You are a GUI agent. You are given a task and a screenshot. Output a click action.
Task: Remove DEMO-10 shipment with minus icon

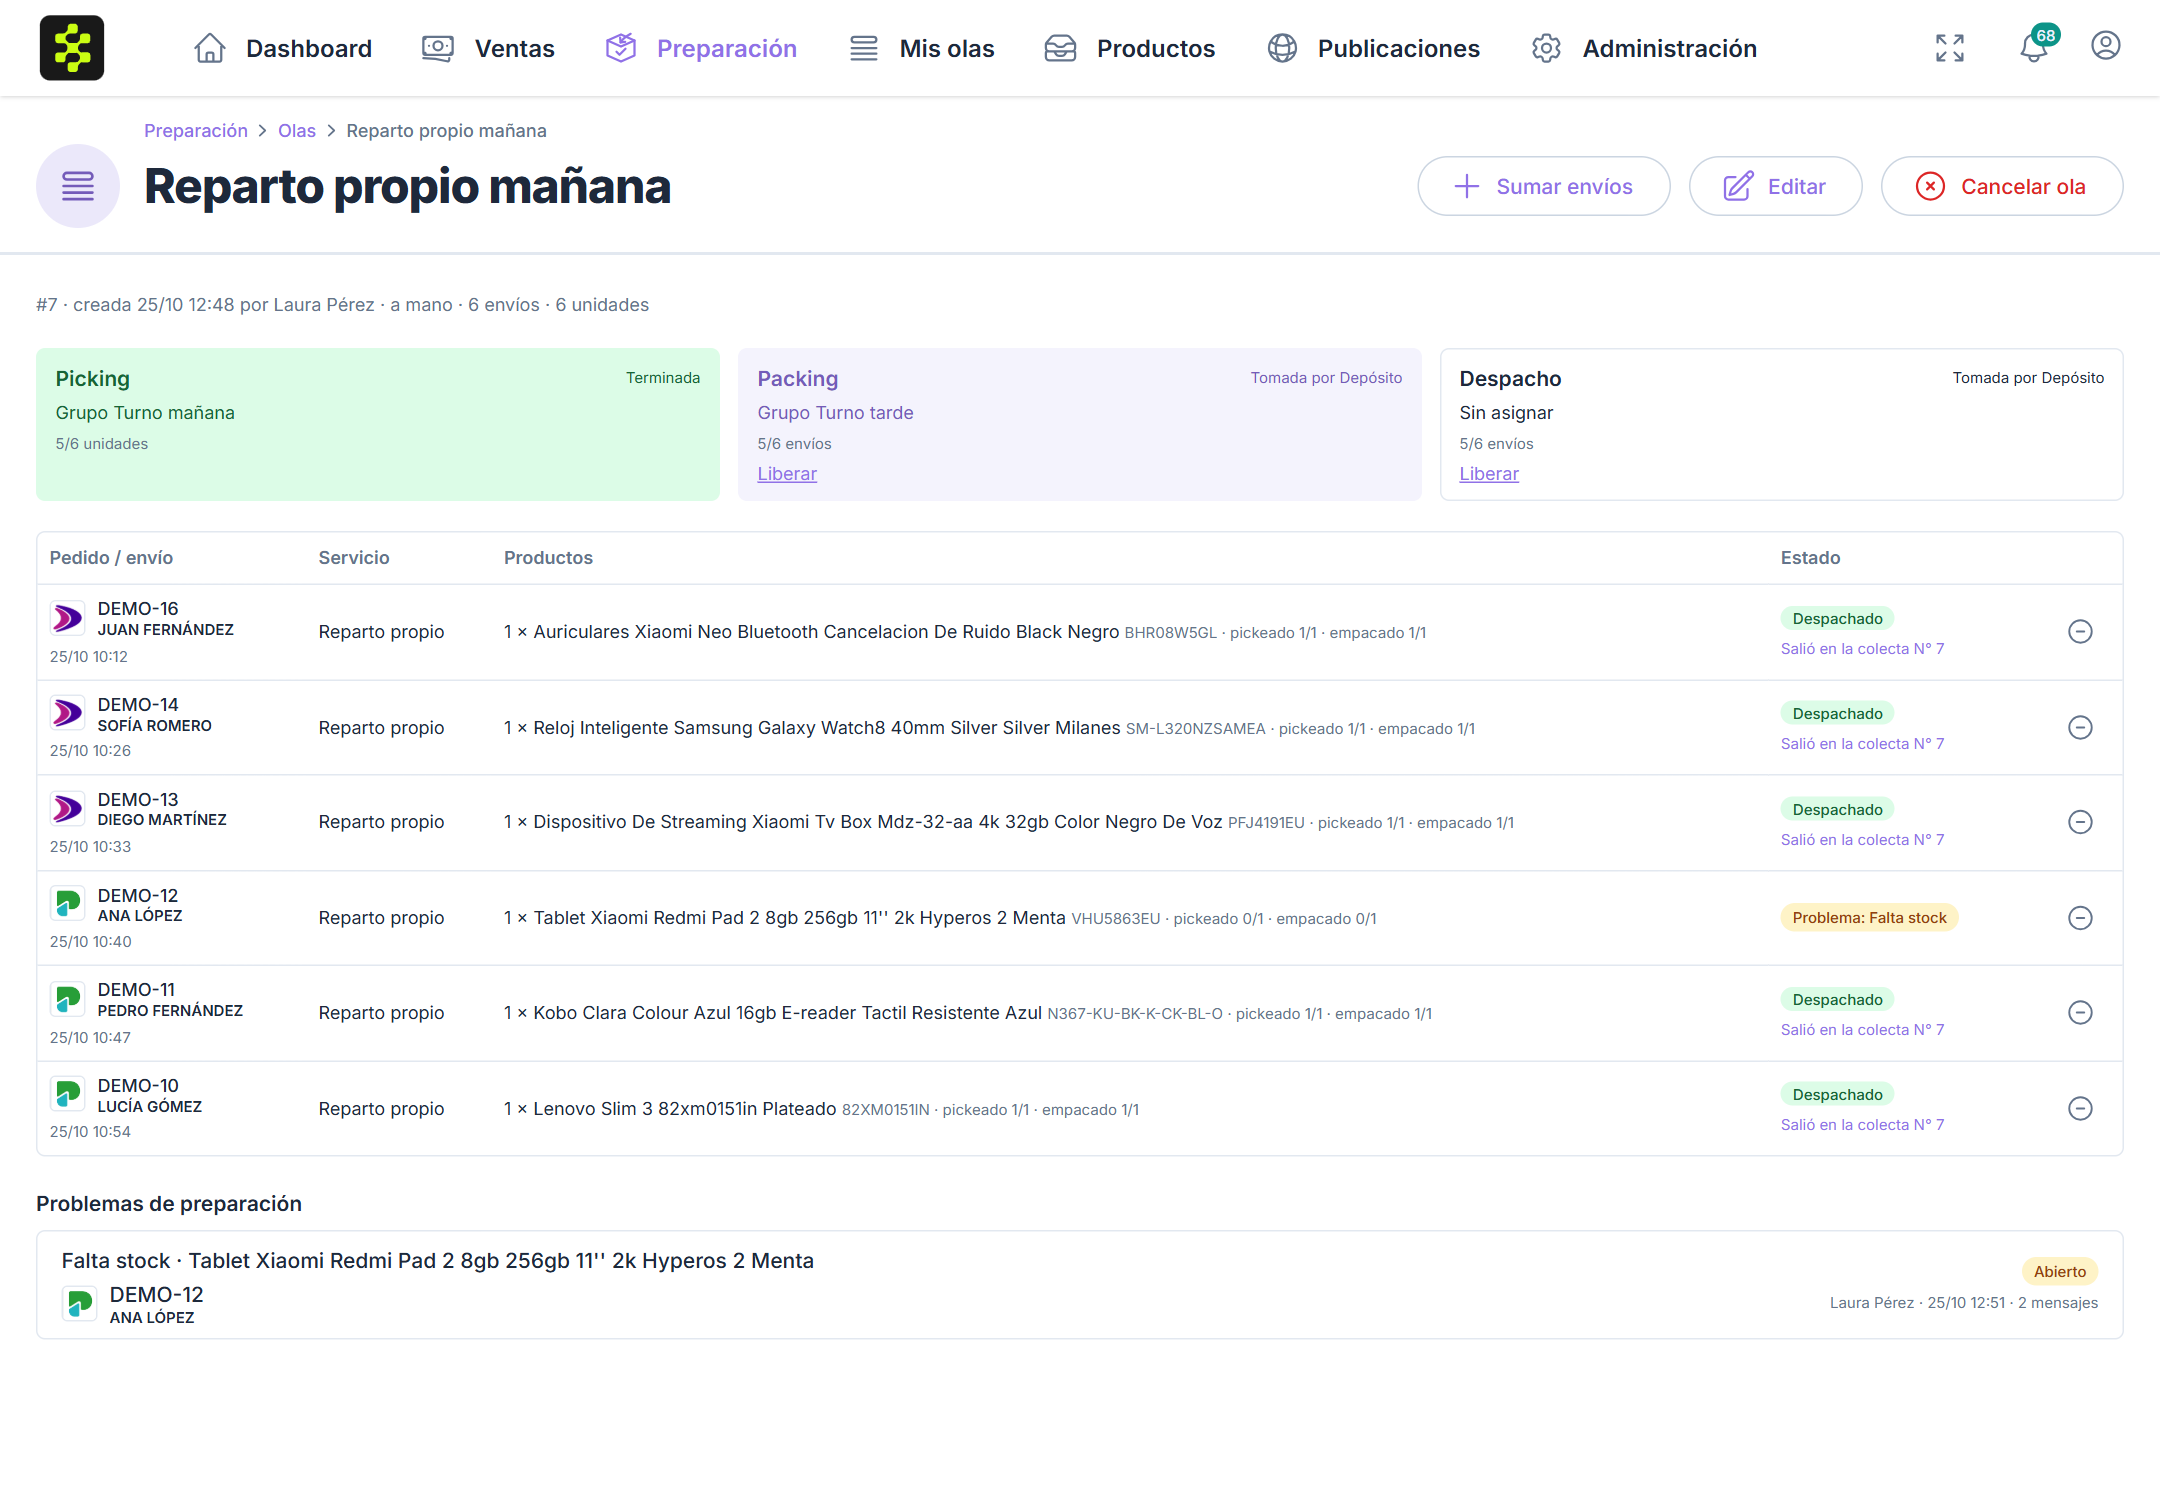[x=2080, y=1108]
